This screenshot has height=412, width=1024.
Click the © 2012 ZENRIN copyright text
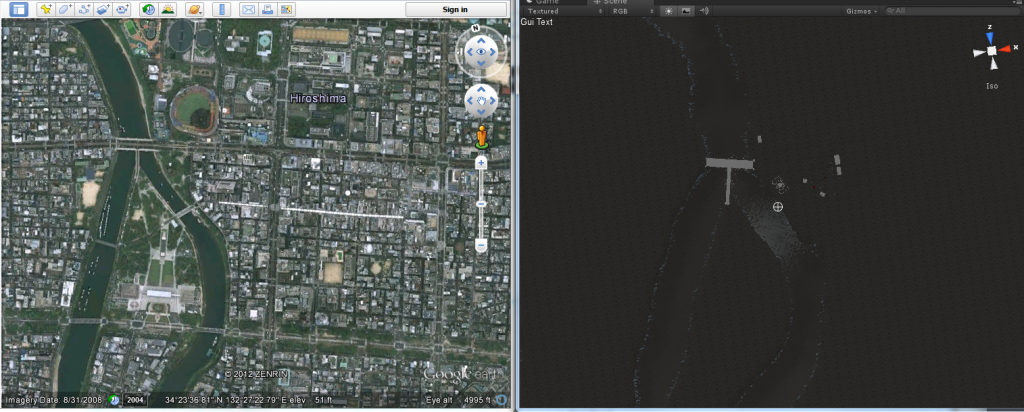tap(256, 374)
